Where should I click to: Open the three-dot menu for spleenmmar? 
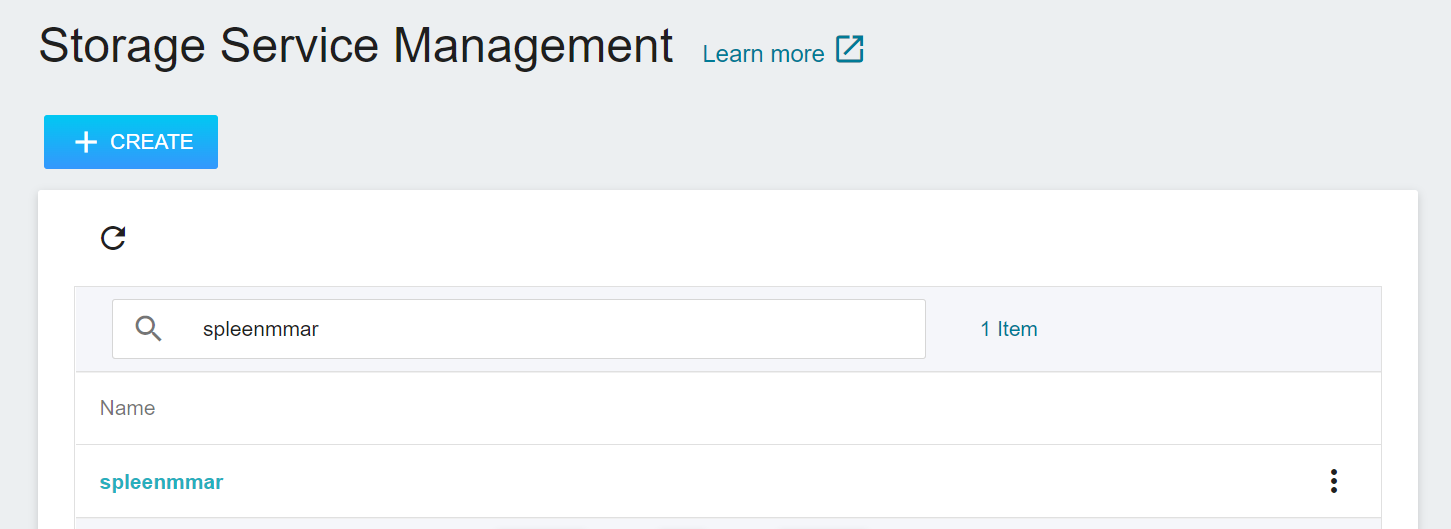pyautogui.click(x=1333, y=481)
